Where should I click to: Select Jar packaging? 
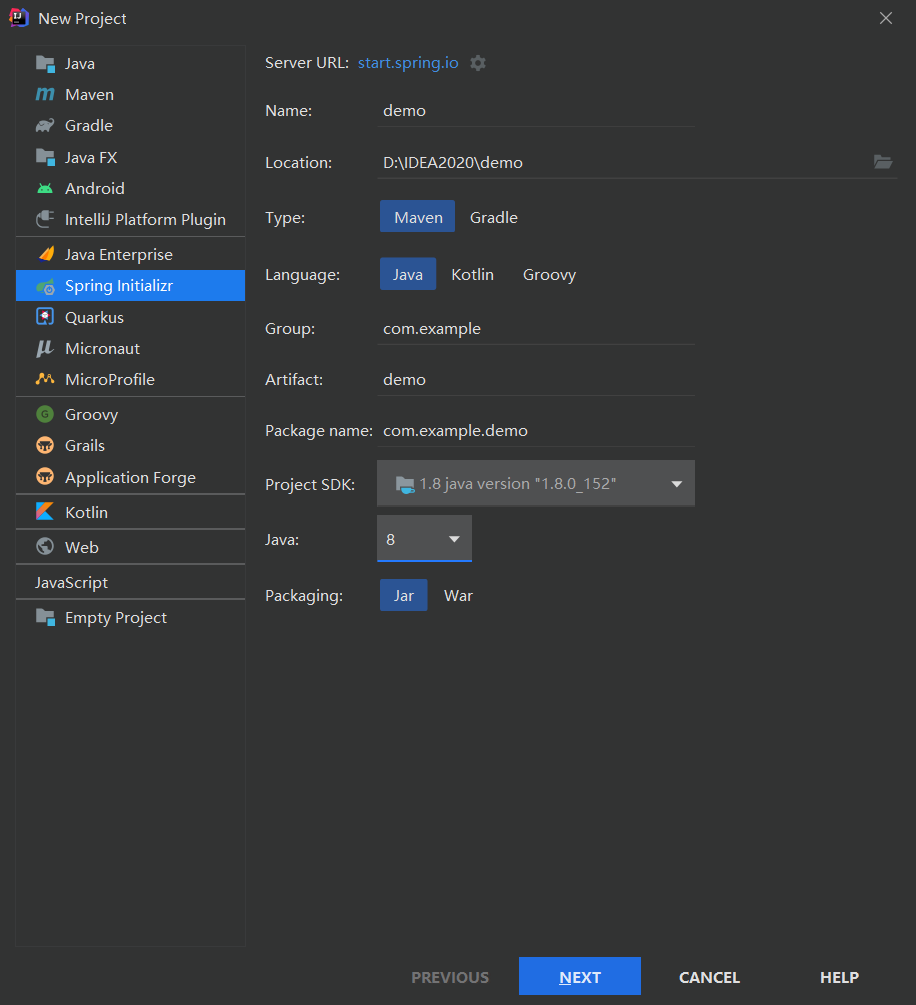tap(404, 595)
